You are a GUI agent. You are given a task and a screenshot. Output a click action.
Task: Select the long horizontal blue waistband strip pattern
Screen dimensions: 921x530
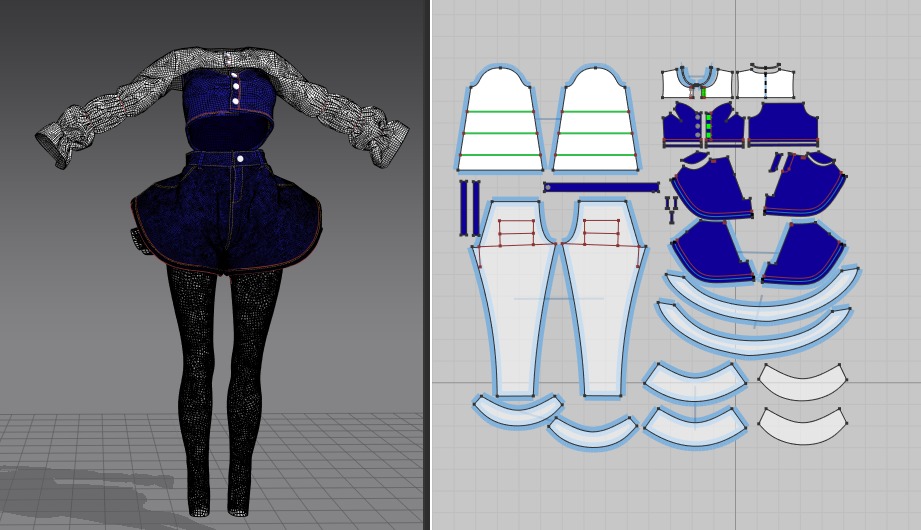tap(601, 187)
